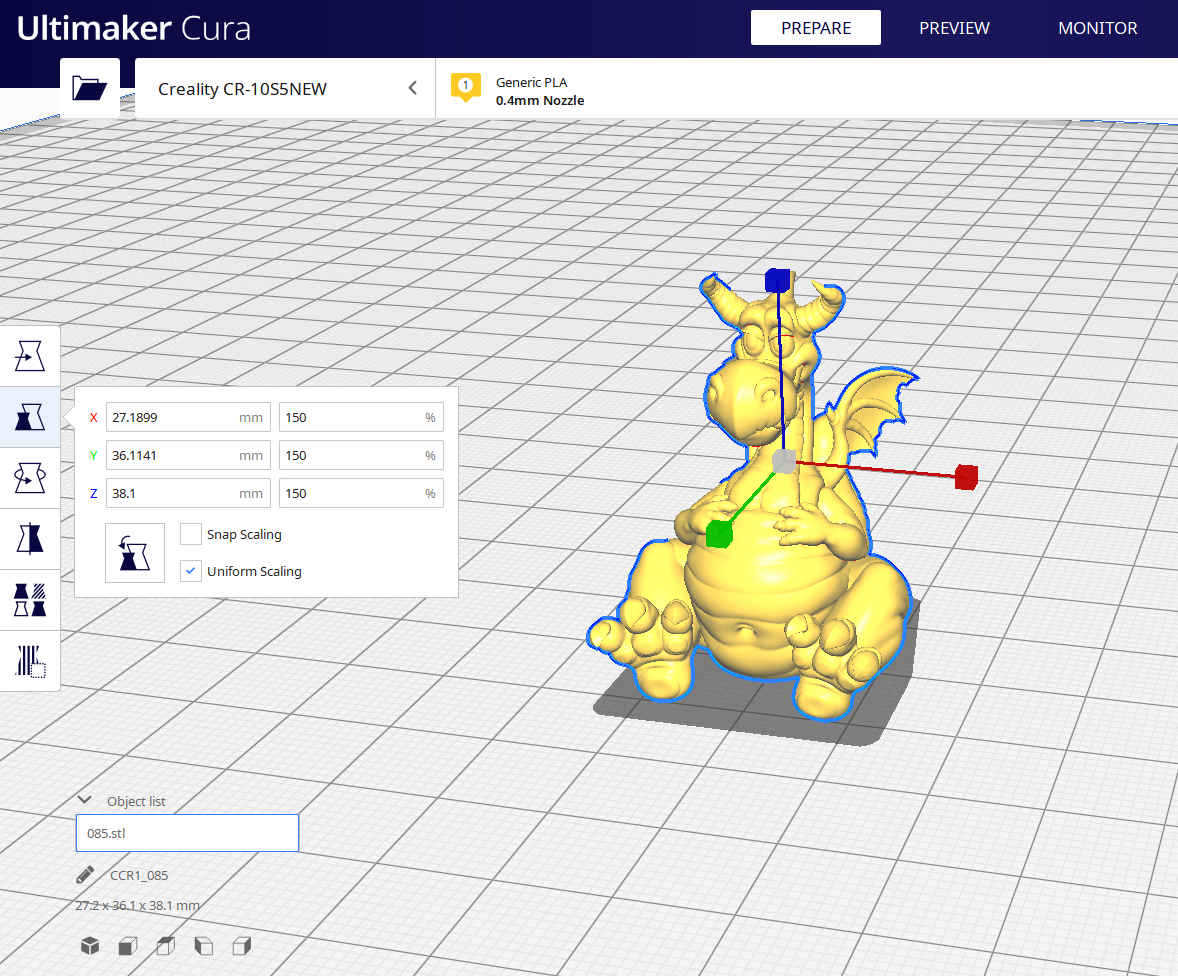1178x976 pixels.
Task: Open Per Model Settings tool
Action: [x=30, y=600]
